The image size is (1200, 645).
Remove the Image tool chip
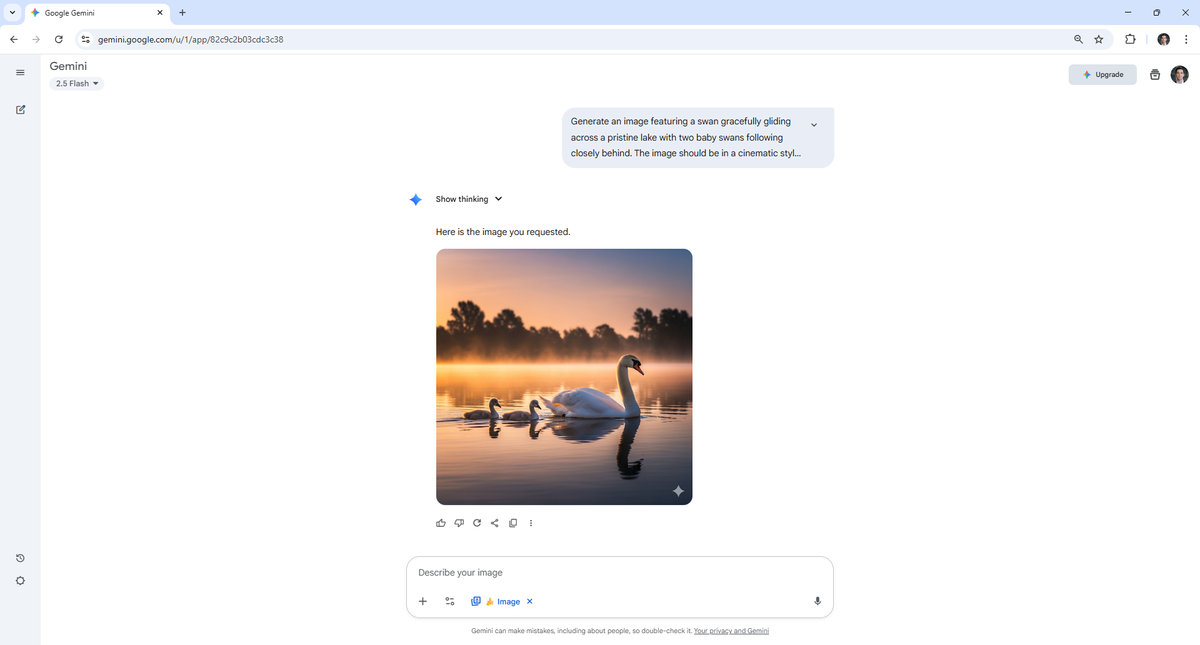[530, 601]
